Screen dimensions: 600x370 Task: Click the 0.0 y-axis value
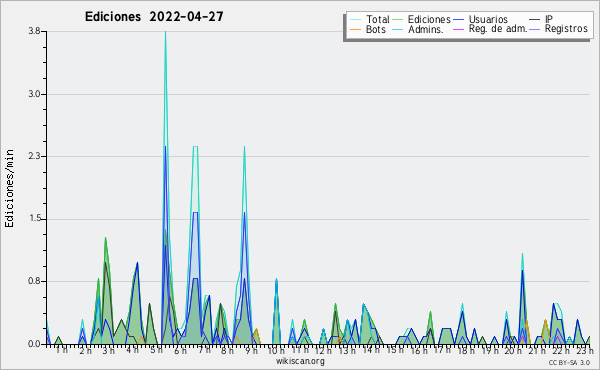point(34,344)
